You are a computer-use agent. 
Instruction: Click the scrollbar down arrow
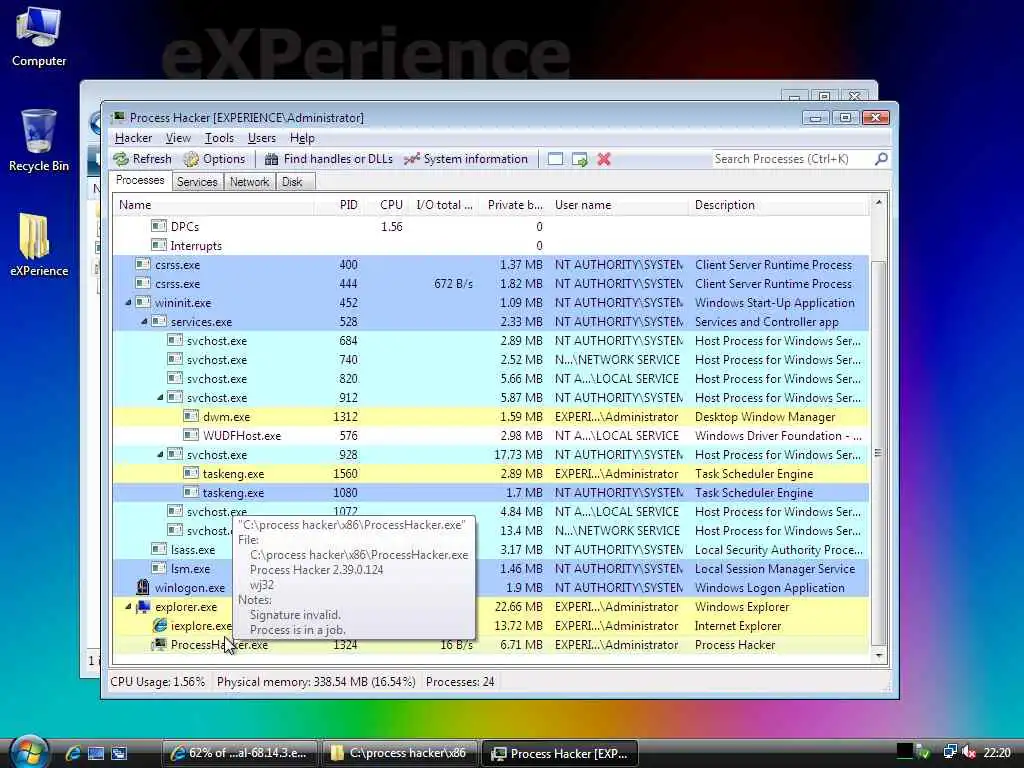[x=878, y=655]
